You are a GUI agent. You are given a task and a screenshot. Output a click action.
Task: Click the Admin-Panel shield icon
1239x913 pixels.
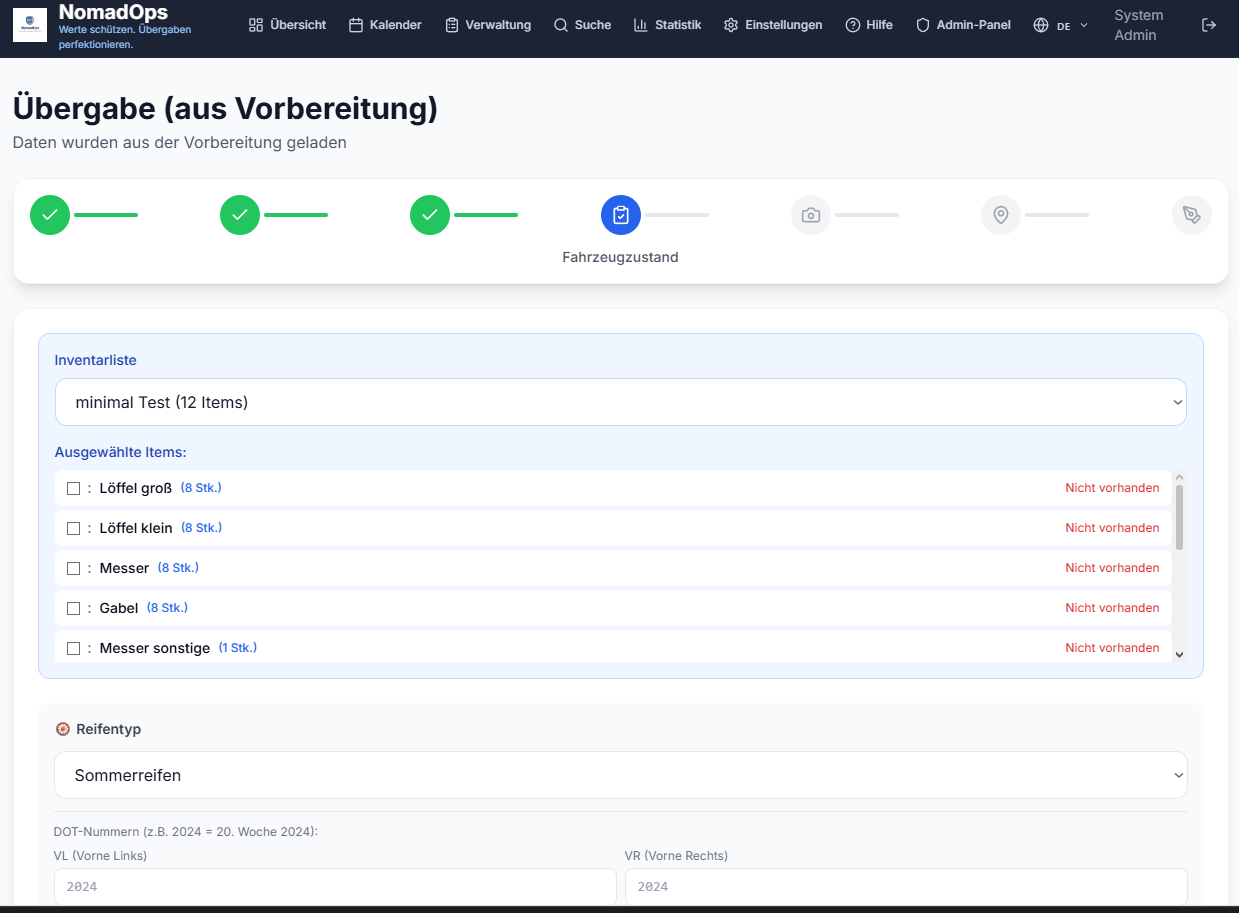coord(923,25)
